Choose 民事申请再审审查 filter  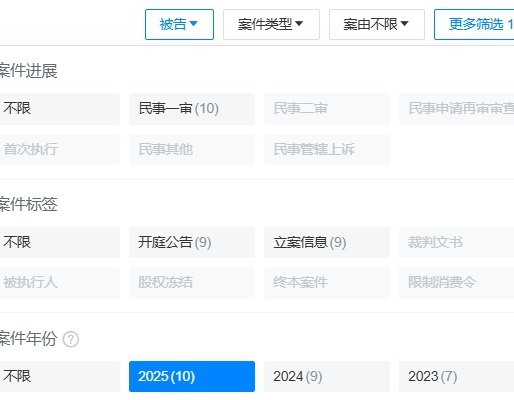point(456,109)
